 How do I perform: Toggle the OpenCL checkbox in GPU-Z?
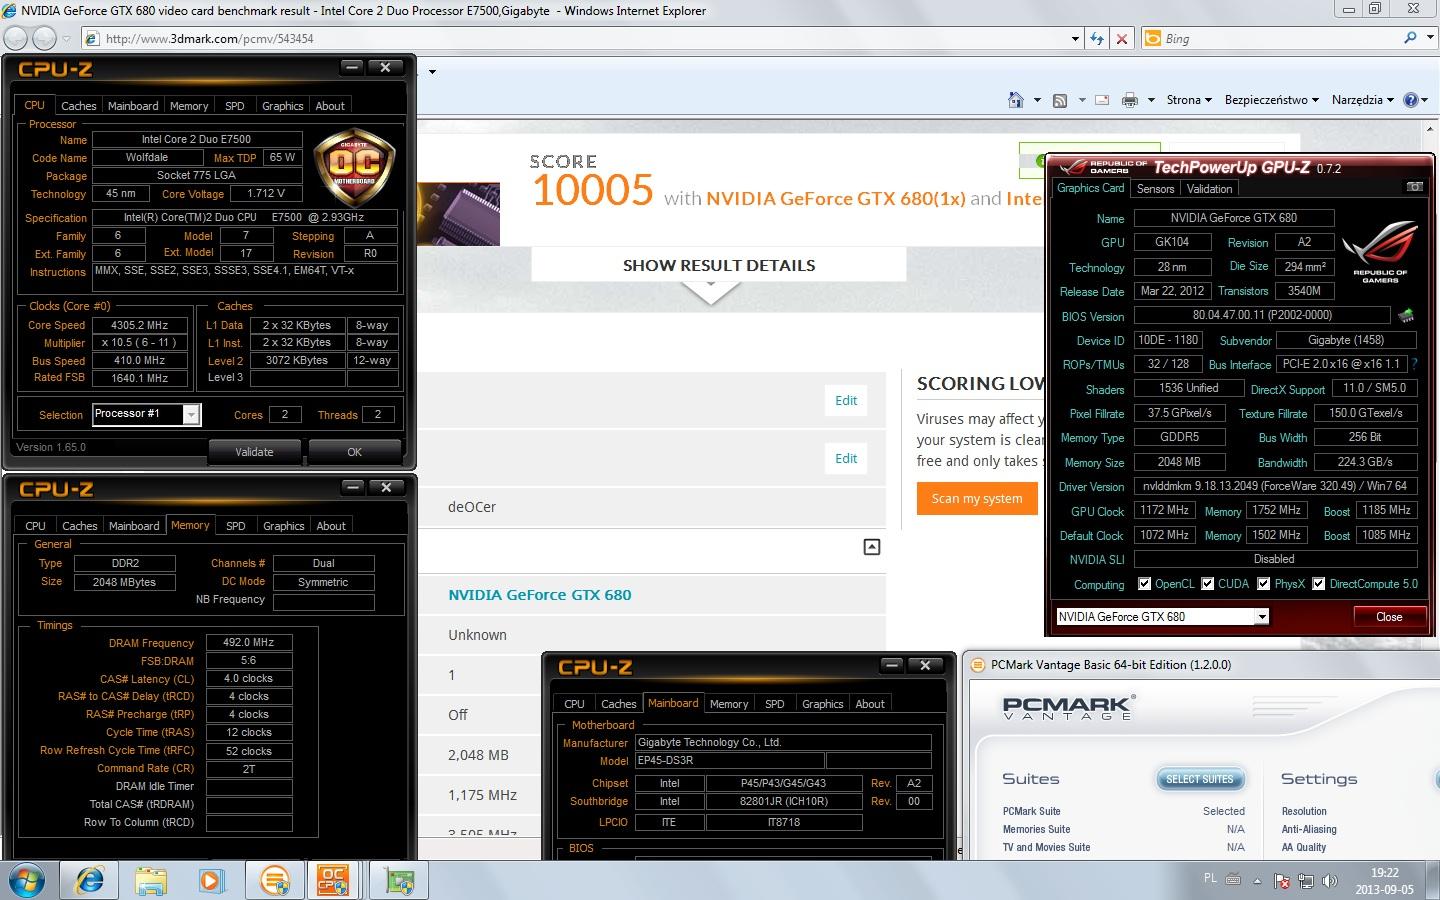tap(1144, 584)
